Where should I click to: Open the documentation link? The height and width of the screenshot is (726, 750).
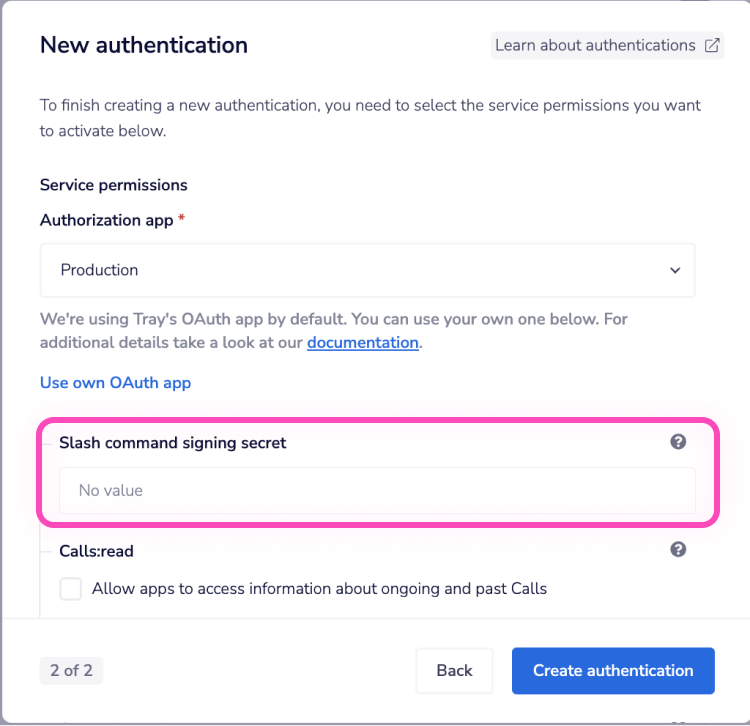[x=362, y=342]
